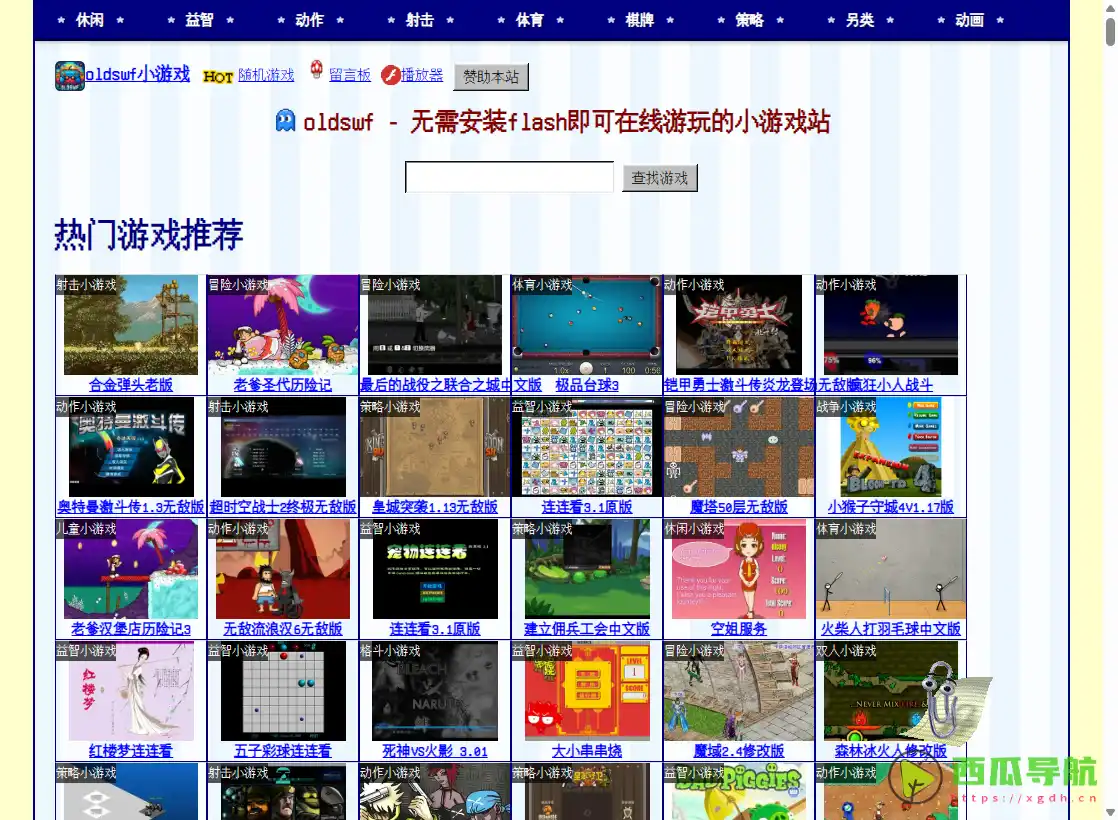
Task: Click the billiards thumbnail for 极品台球3
Action: click(586, 324)
